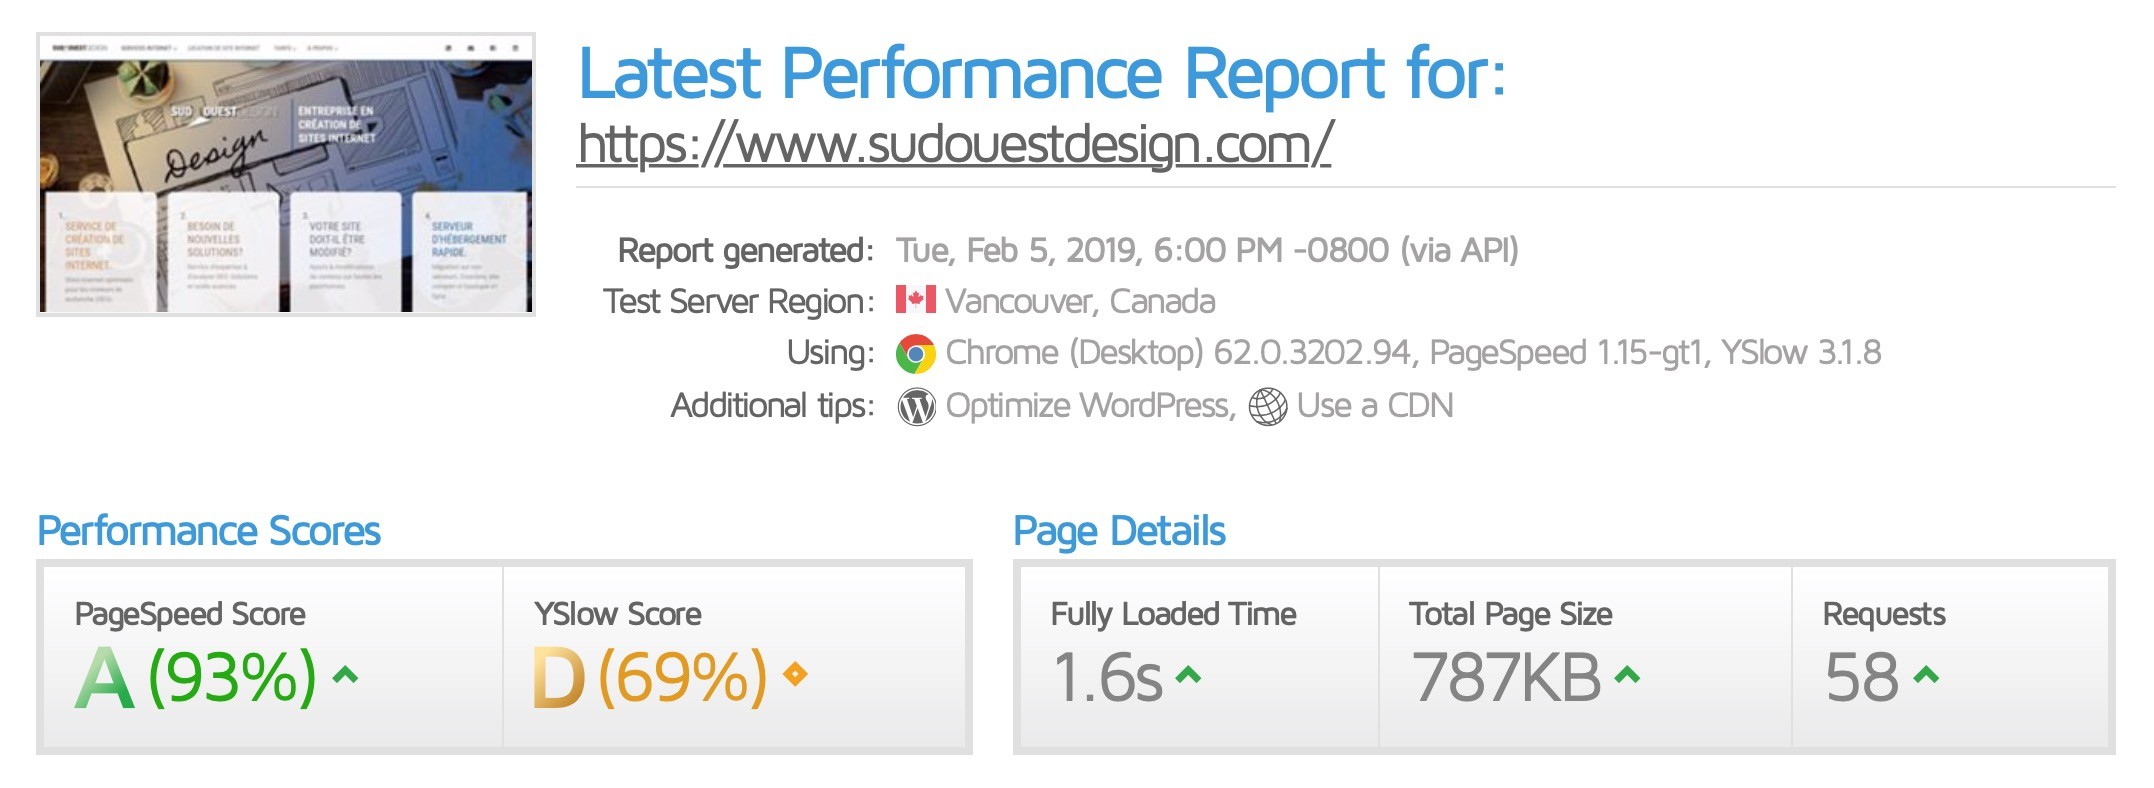Image resolution: width=2154 pixels, height=788 pixels.
Task: Select the PageSpeed Score A (93%) grade
Action: point(196,678)
